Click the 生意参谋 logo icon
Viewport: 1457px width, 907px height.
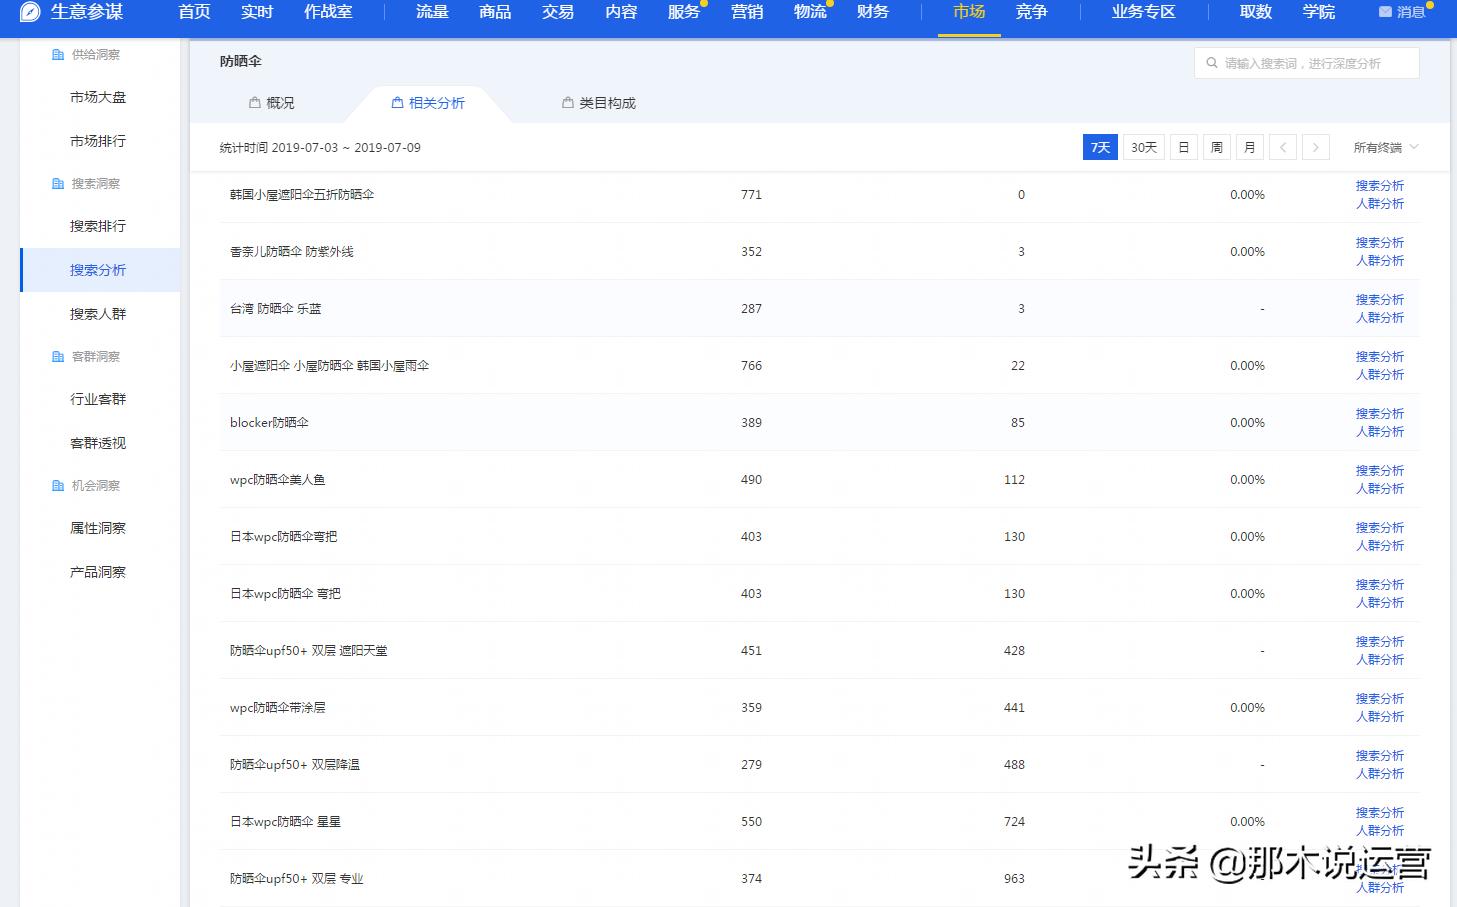coord(29,13)
